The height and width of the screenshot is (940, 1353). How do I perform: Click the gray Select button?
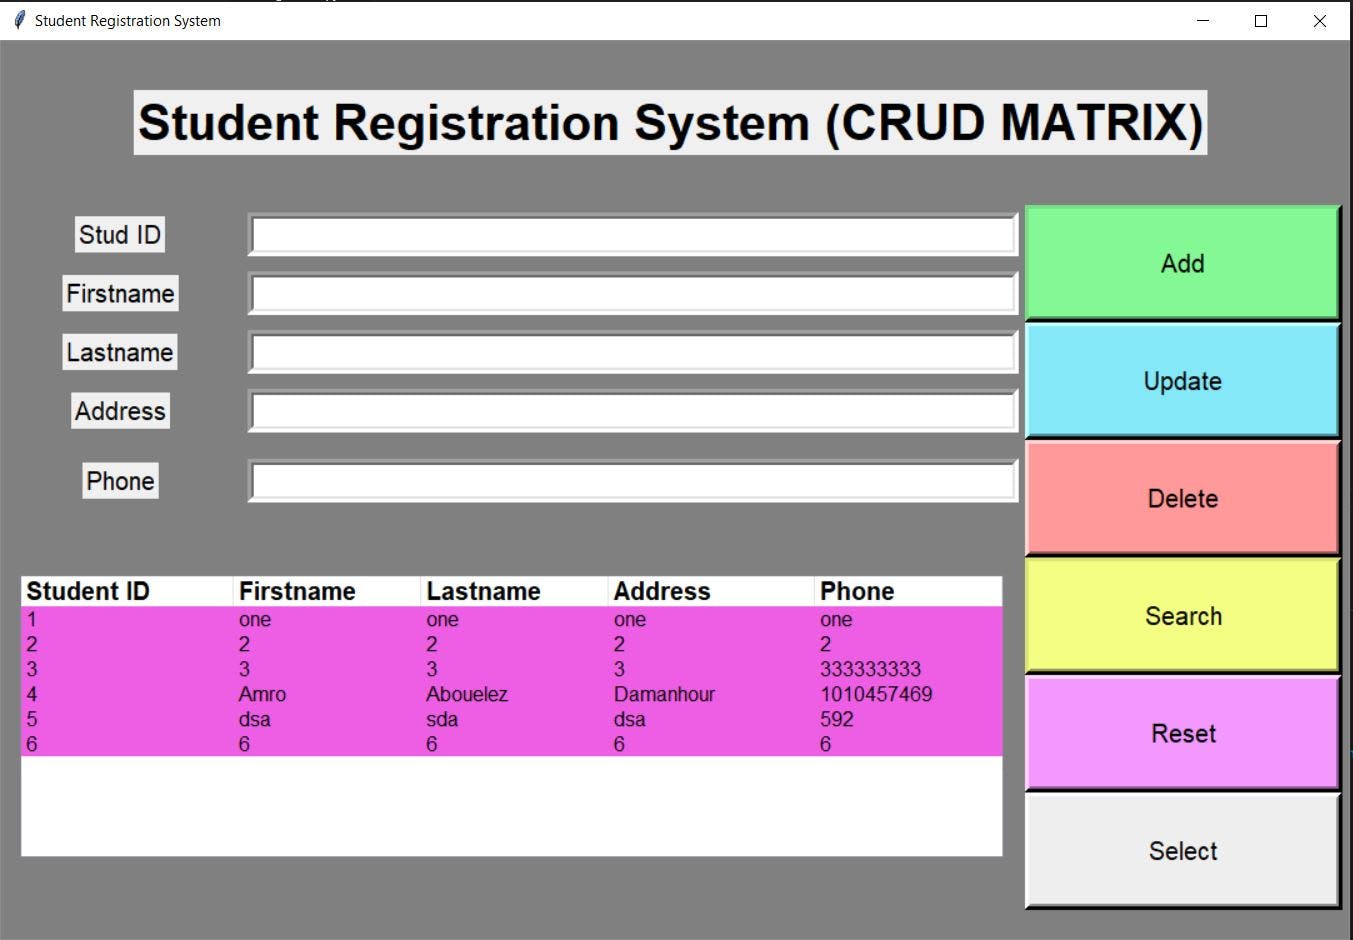[1183, 851]
